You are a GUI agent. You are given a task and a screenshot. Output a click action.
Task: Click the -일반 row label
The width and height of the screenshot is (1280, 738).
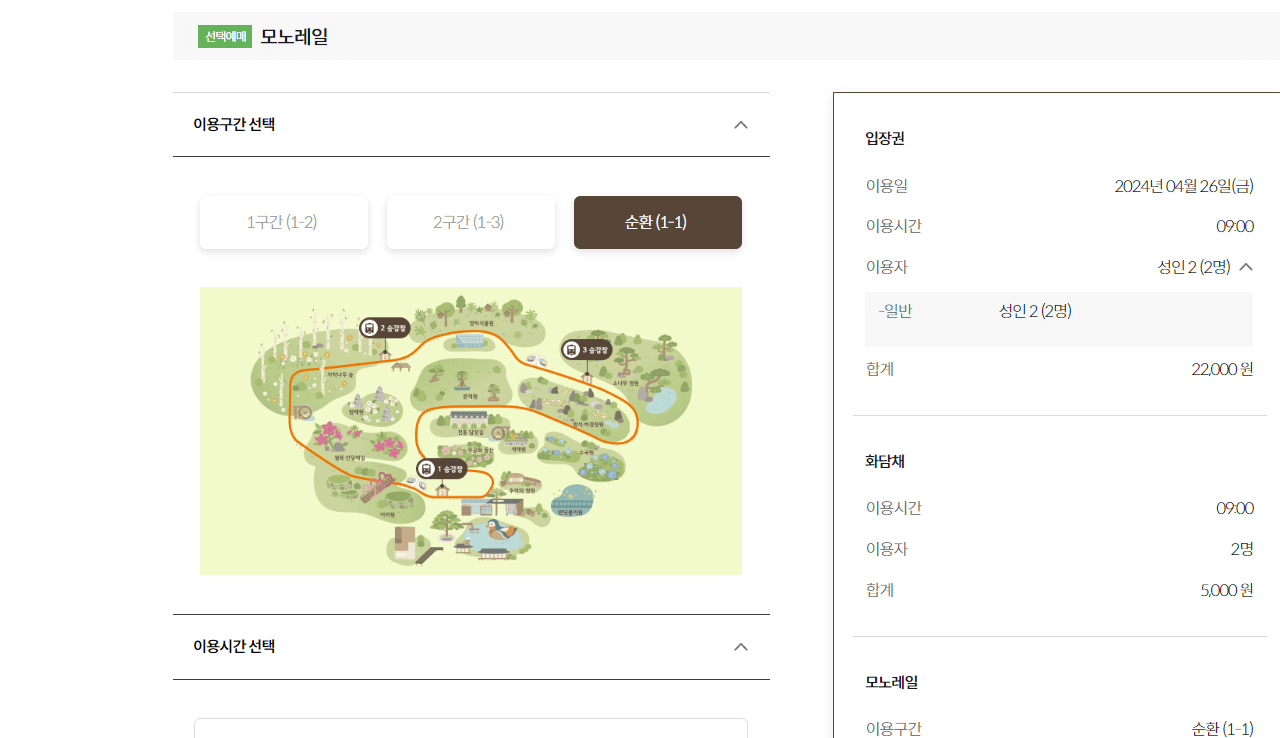(x=895, y=311)
